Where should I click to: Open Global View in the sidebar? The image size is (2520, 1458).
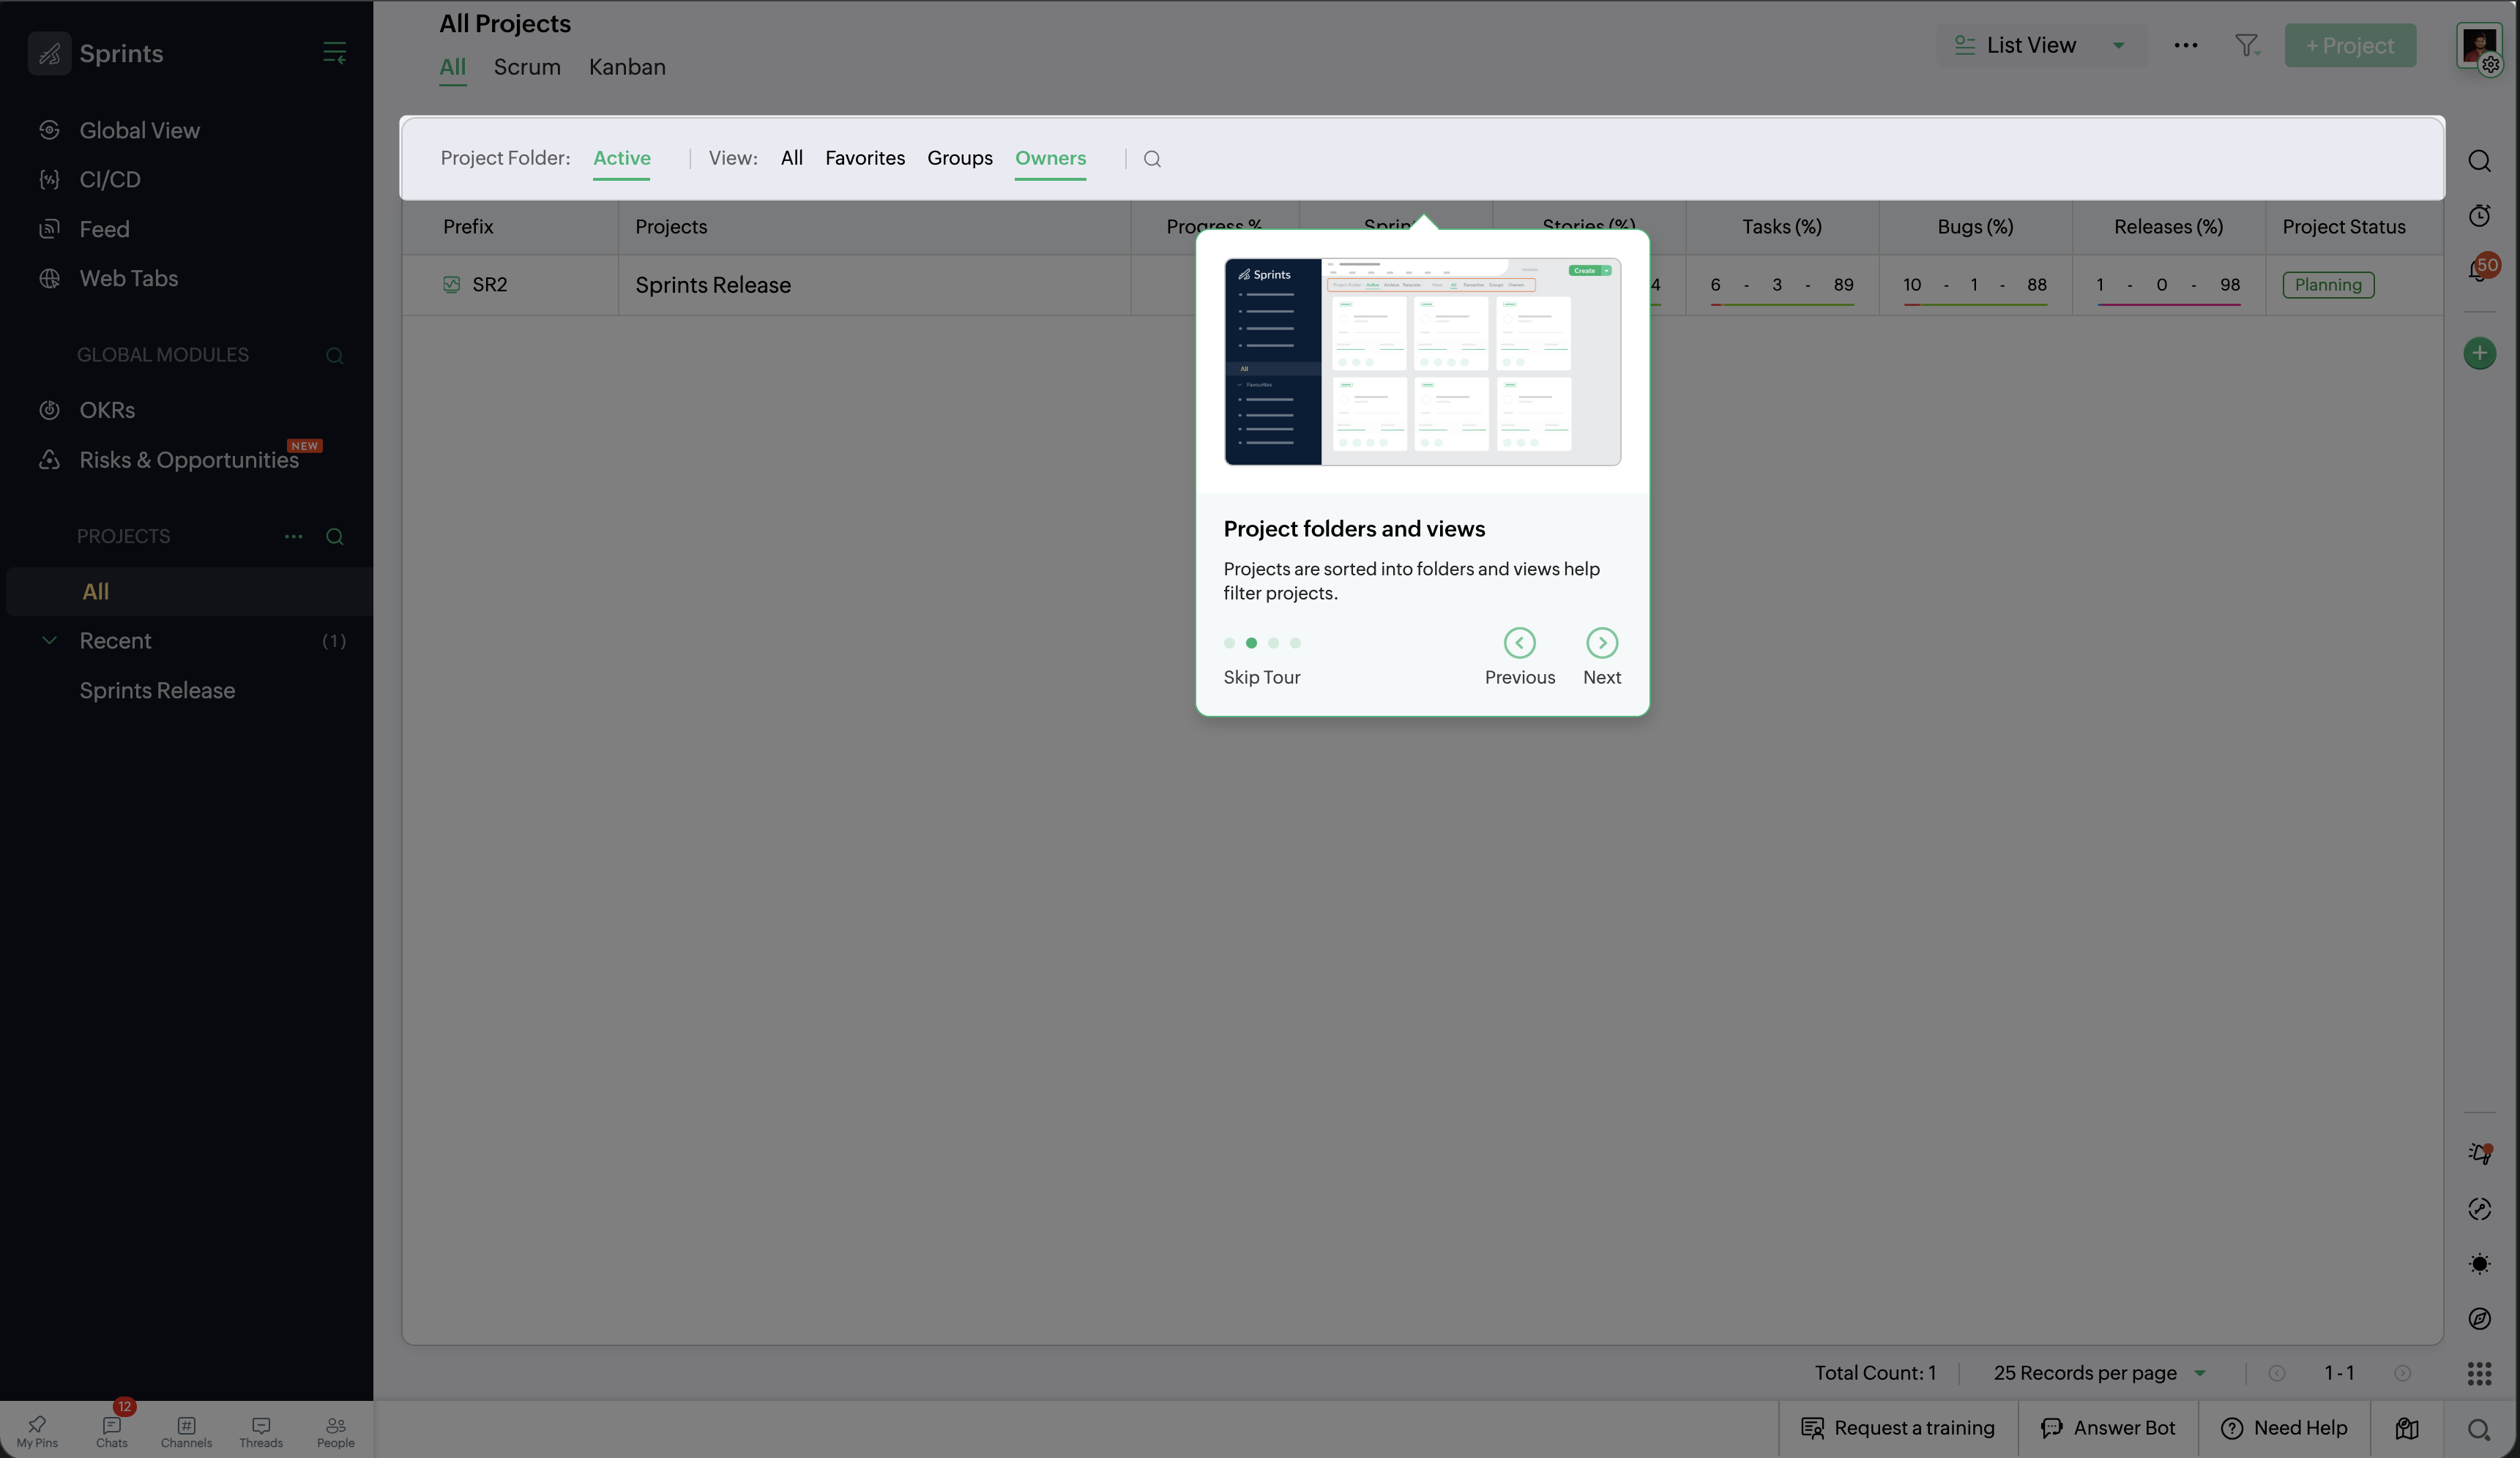click(139, 130)
